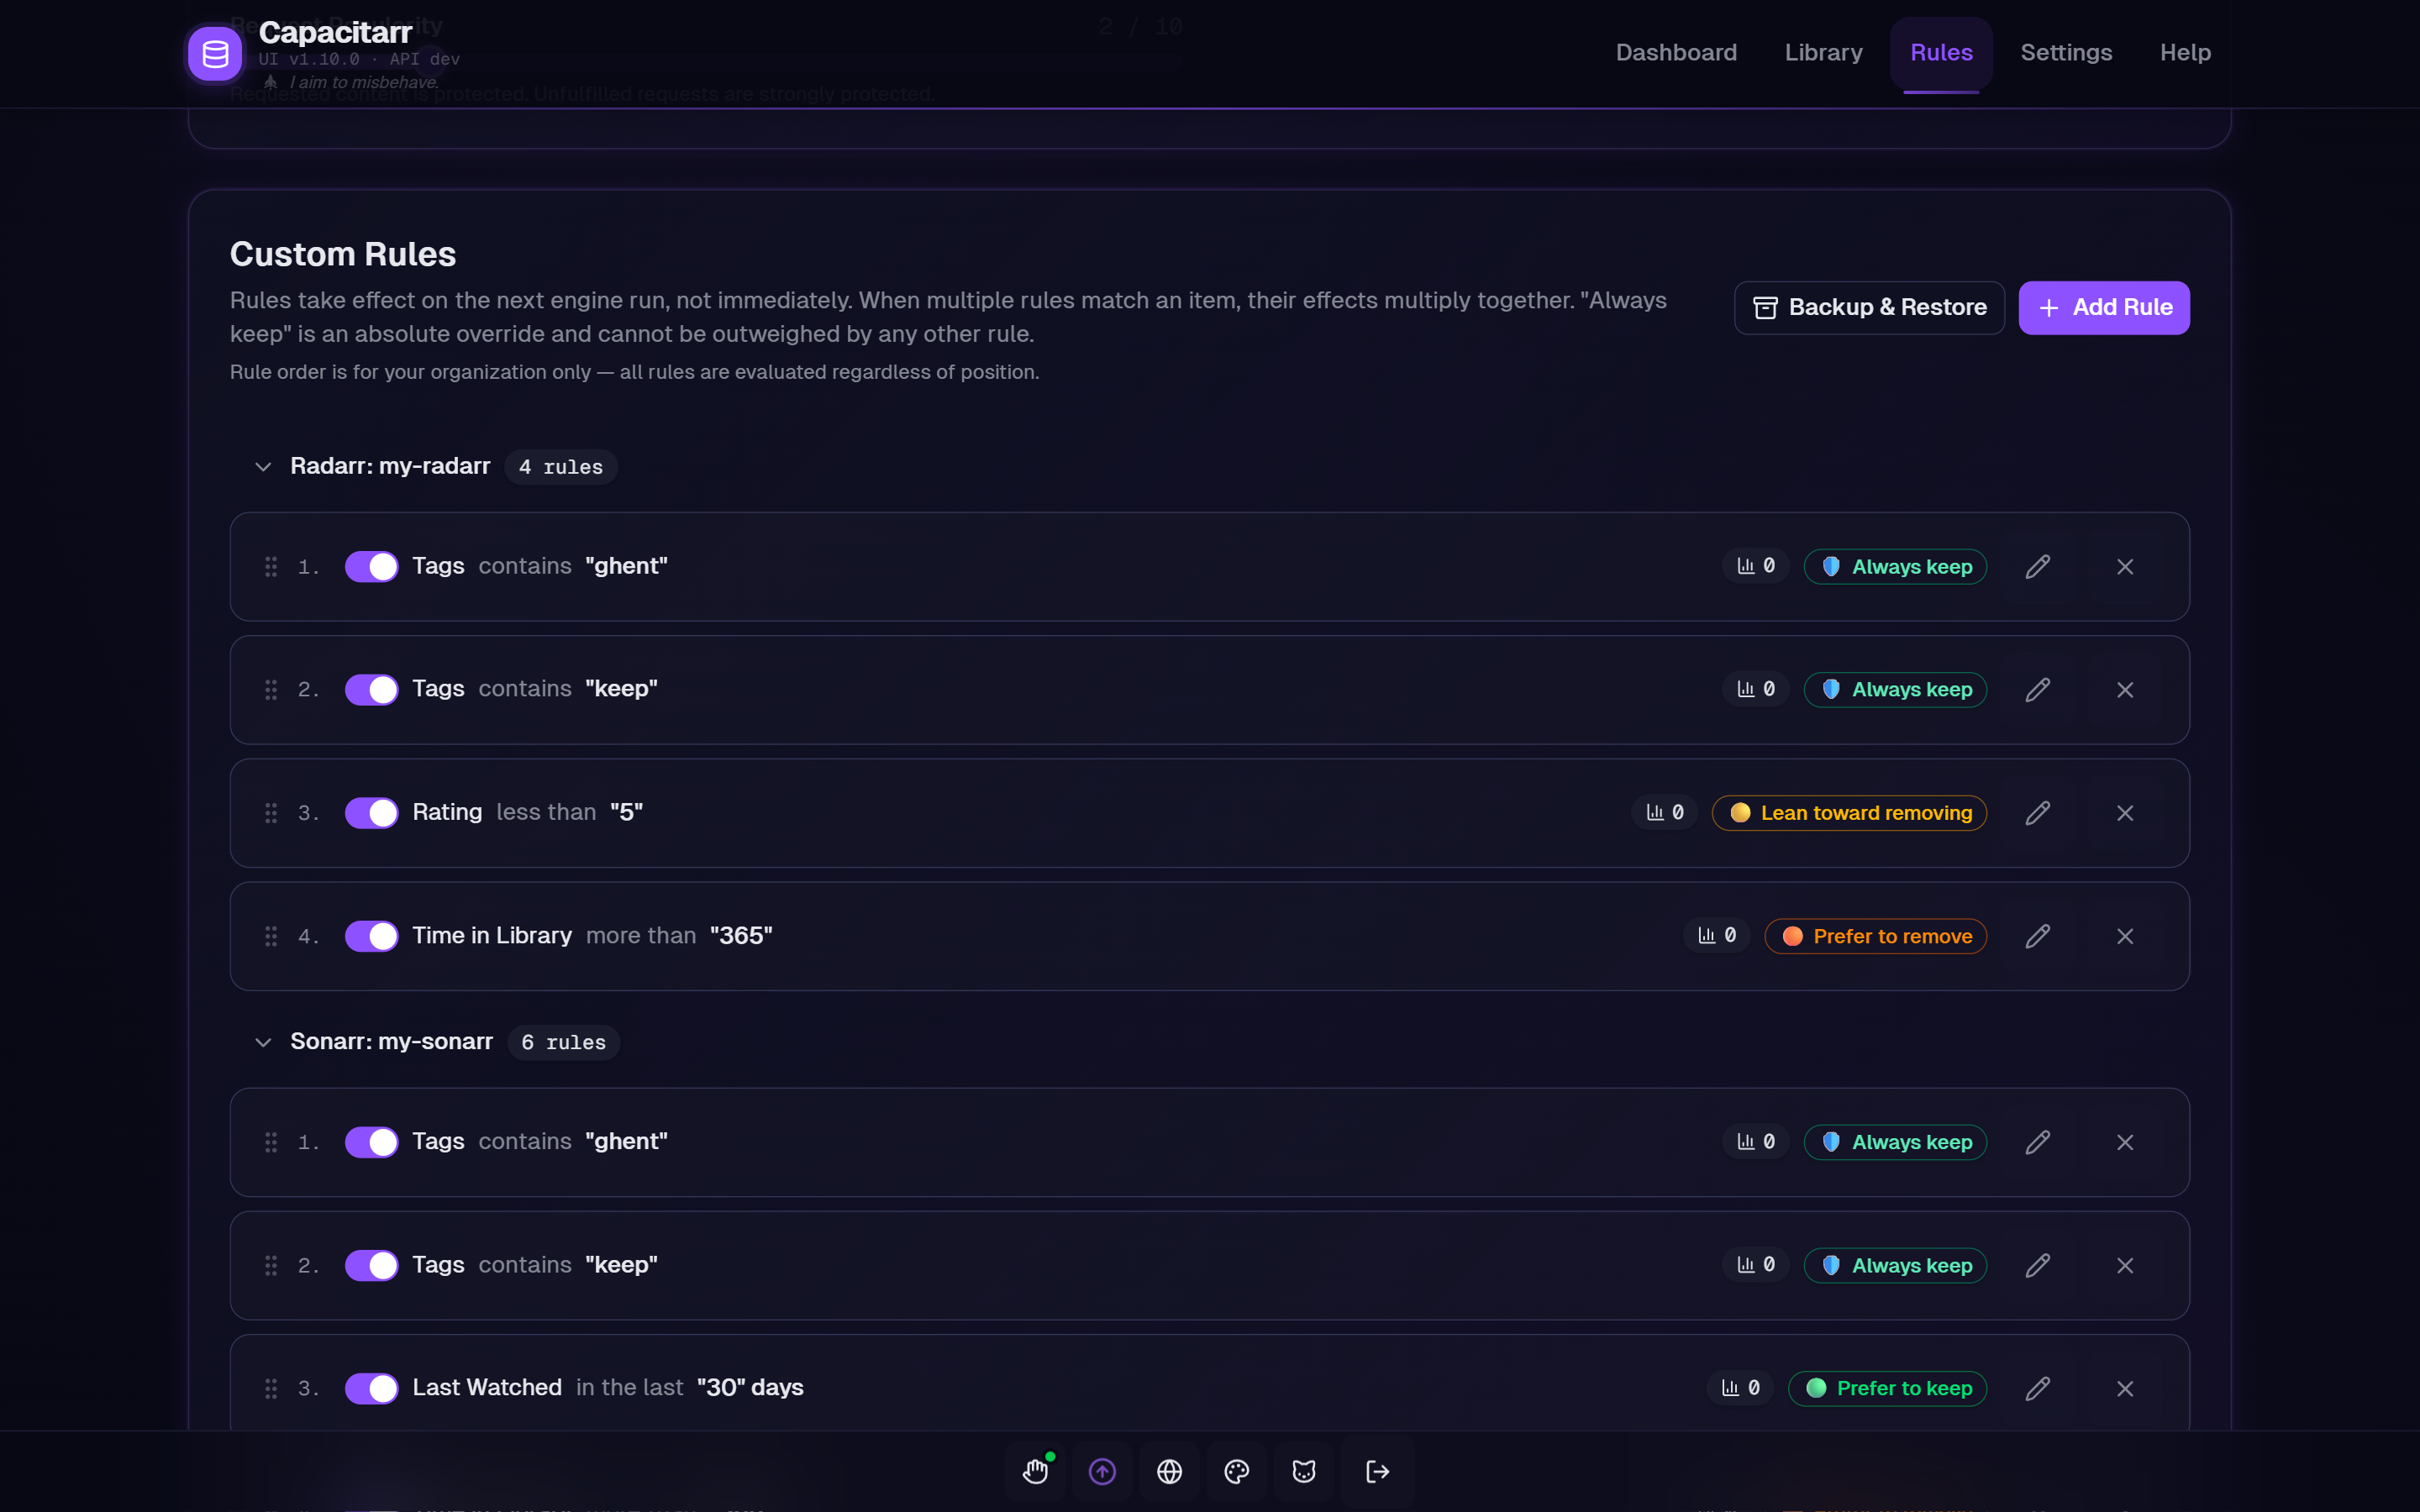Edit the Radarr Tags contains "ghent" rule
This screenshot has height=1512, width=2420.
coord(2038,567)
